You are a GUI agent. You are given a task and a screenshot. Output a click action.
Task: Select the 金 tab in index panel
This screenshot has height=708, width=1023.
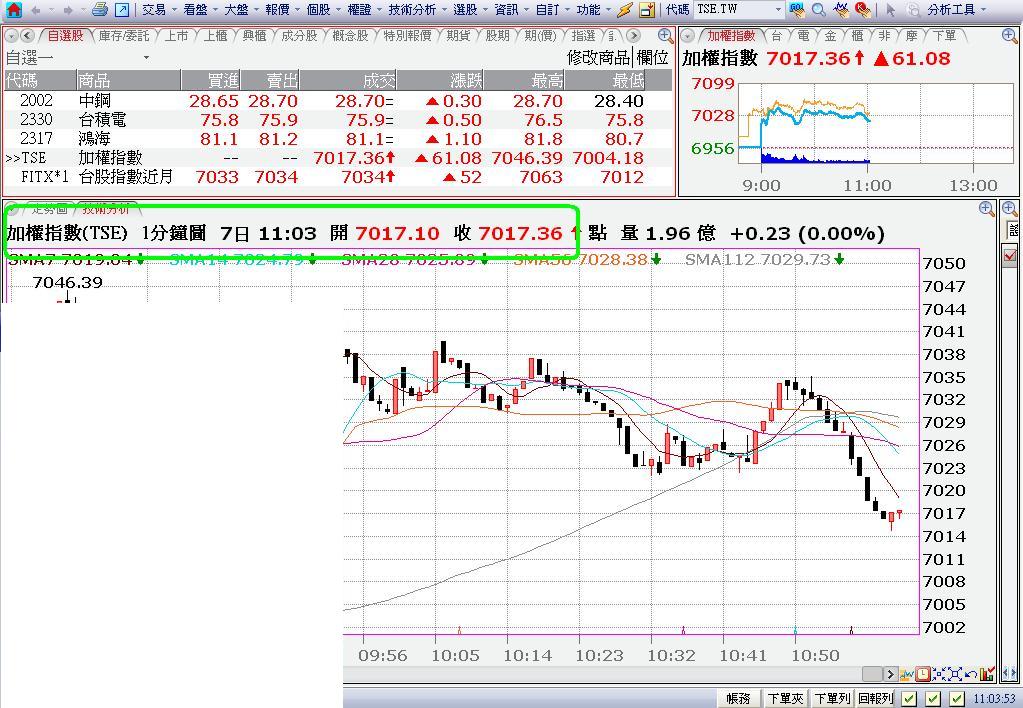click(830, 36)
